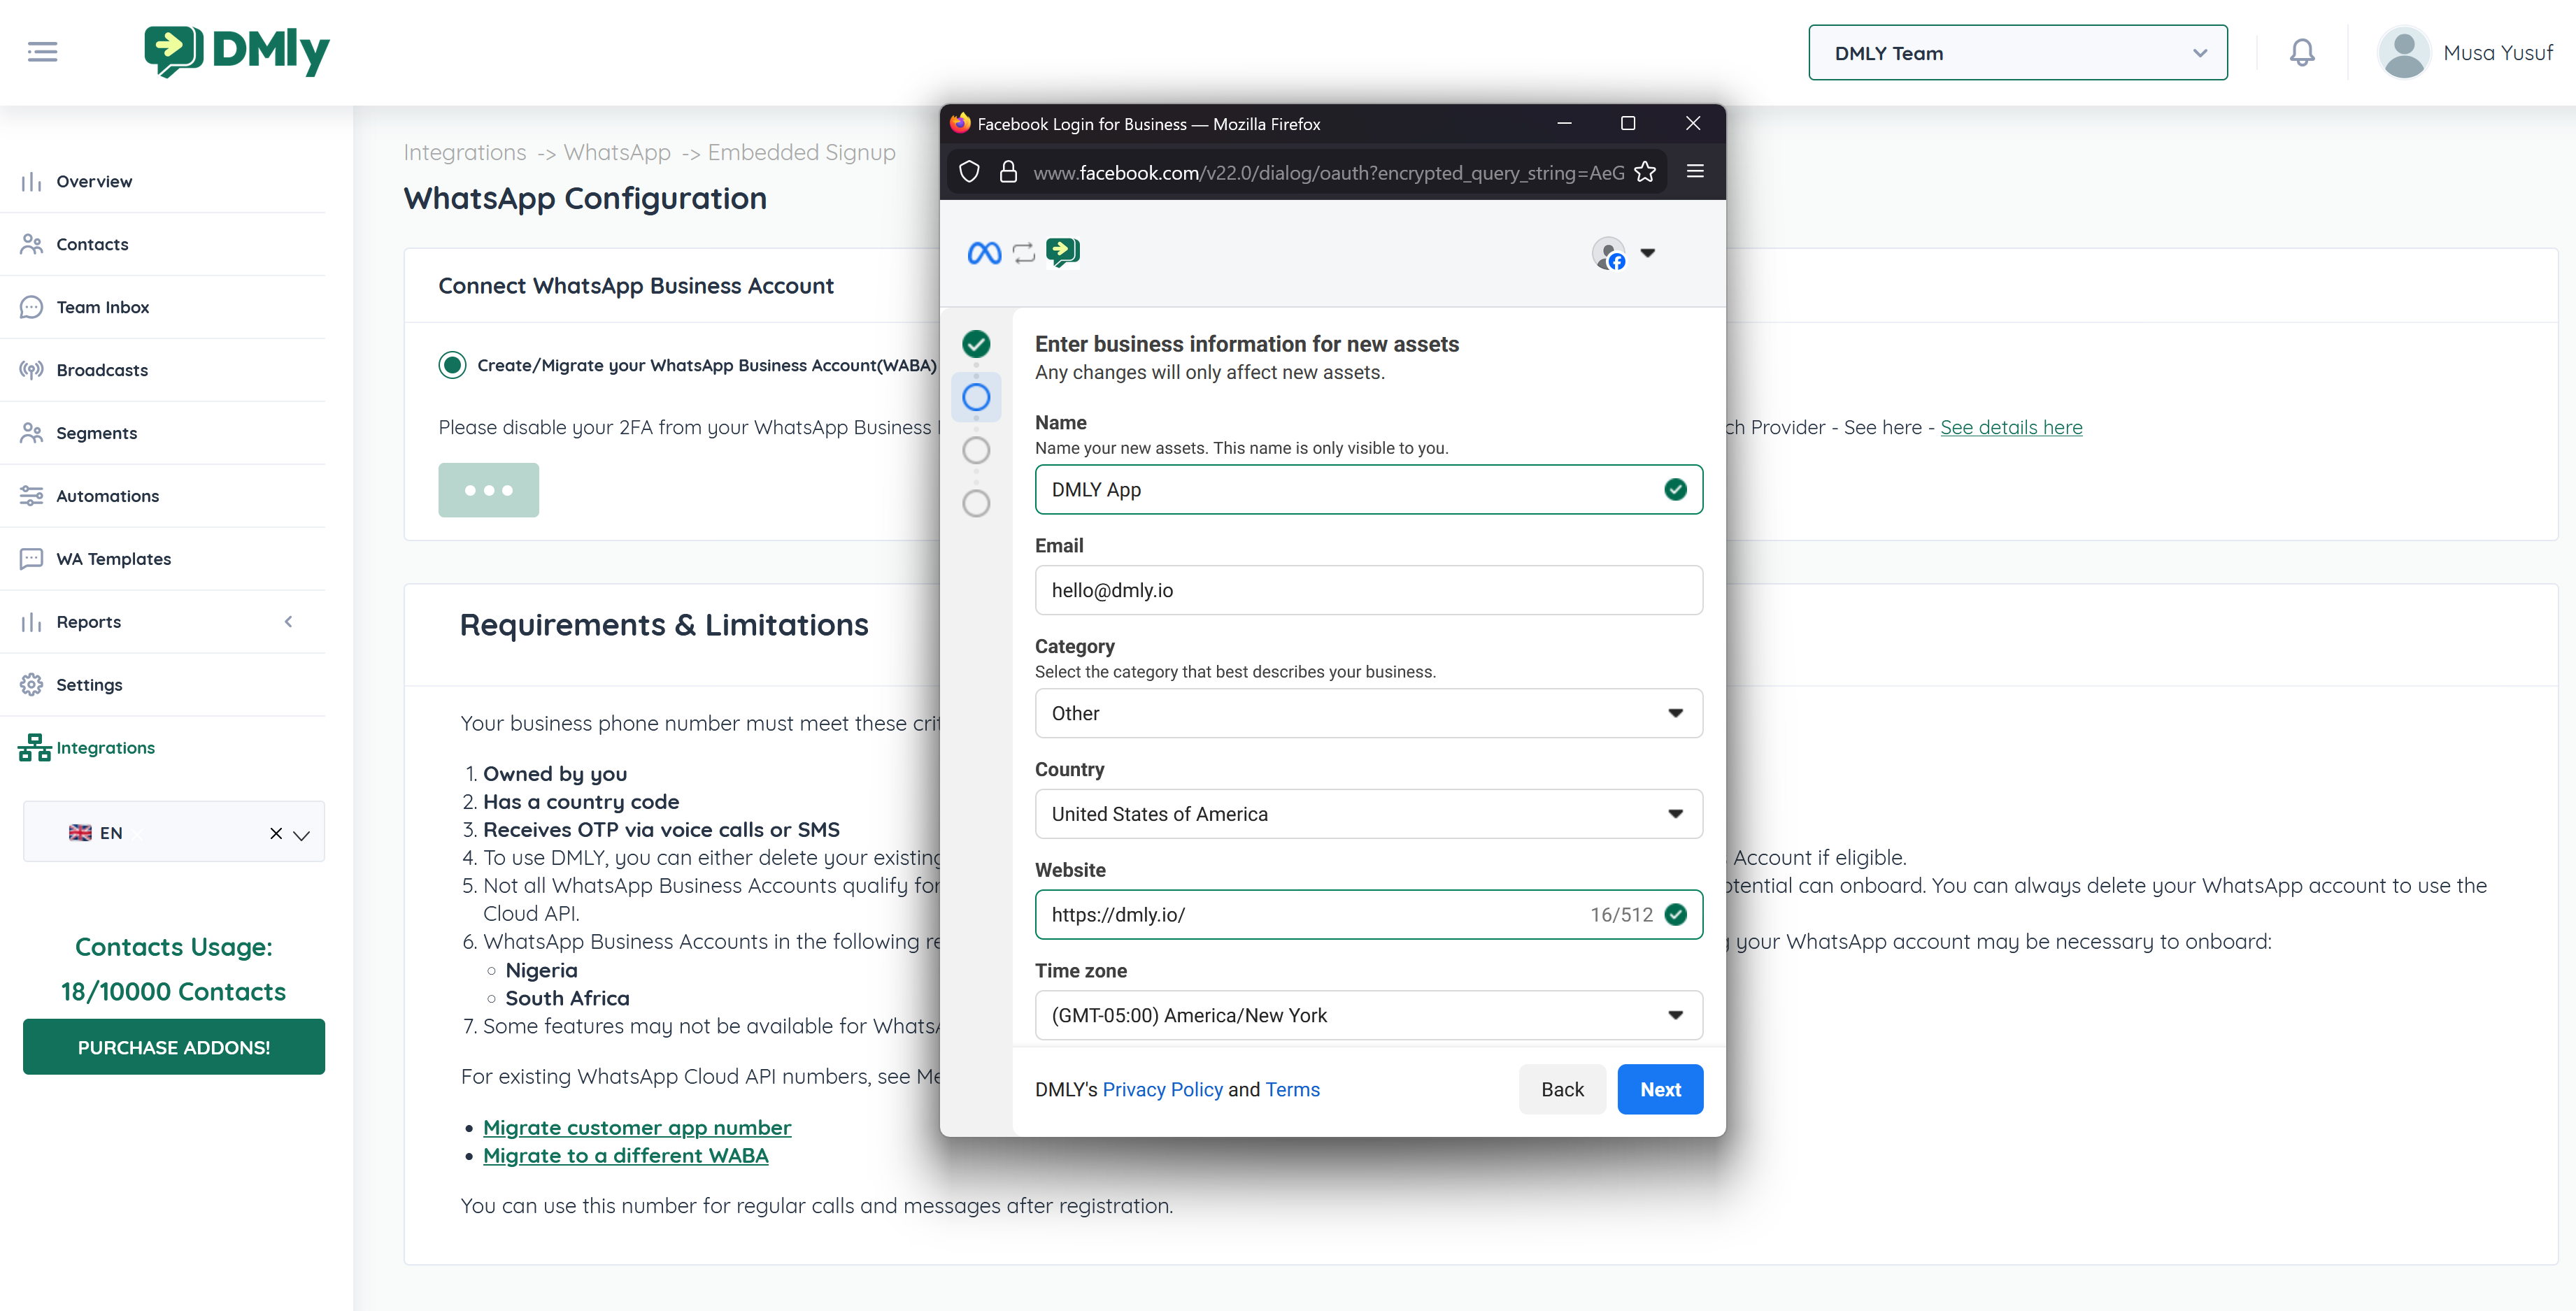Open notifications bell icon
The height and width of the screenshot is (1311, 2576).
coord(2301,52)
